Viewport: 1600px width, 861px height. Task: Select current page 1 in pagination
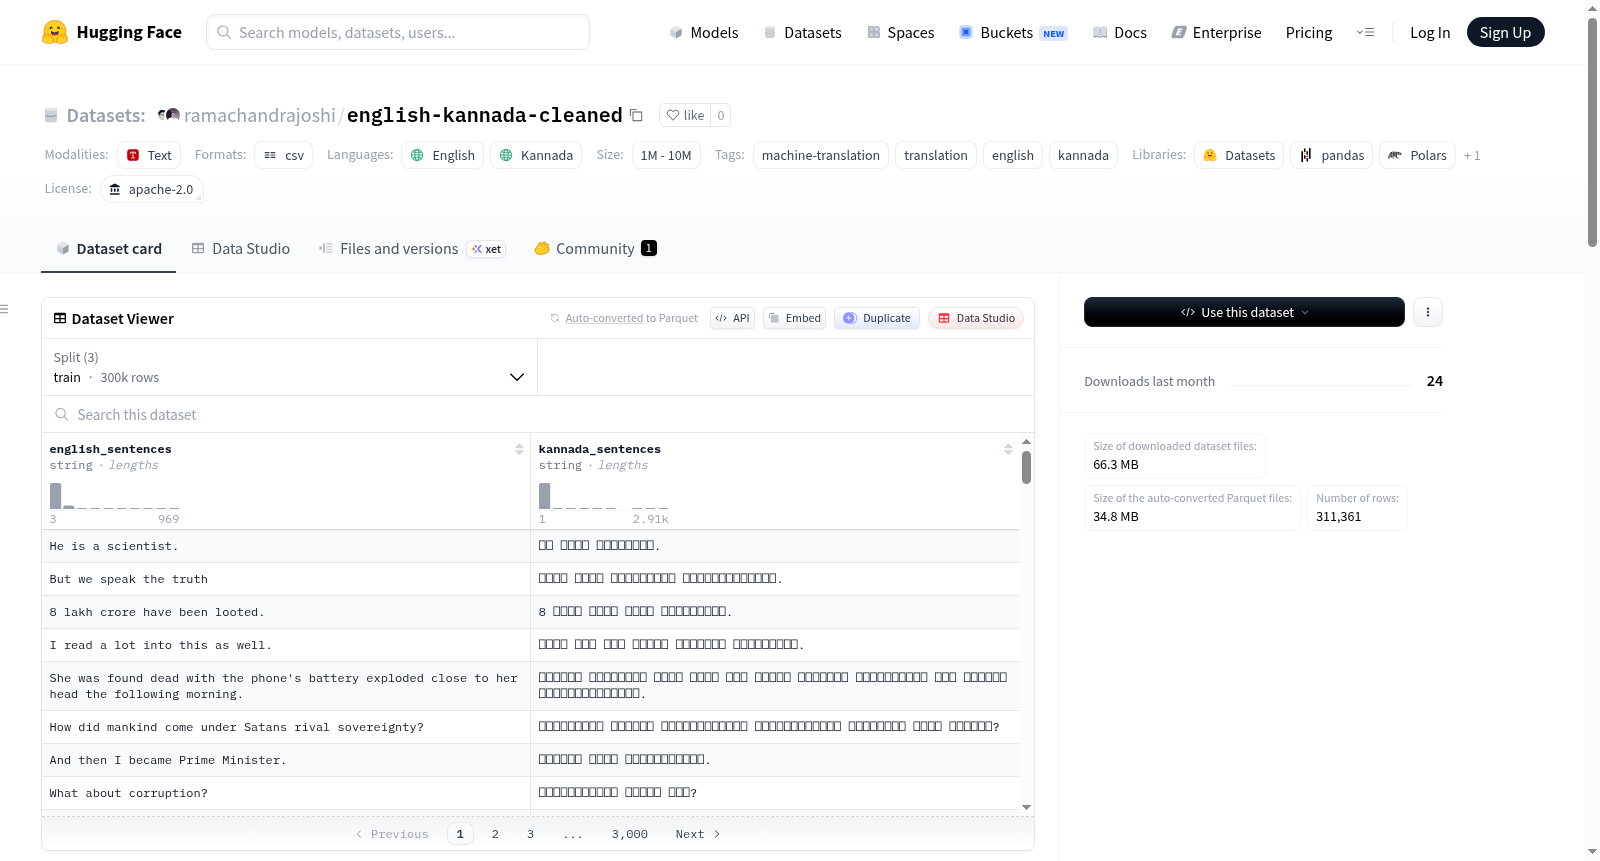[x=460, y=834]
